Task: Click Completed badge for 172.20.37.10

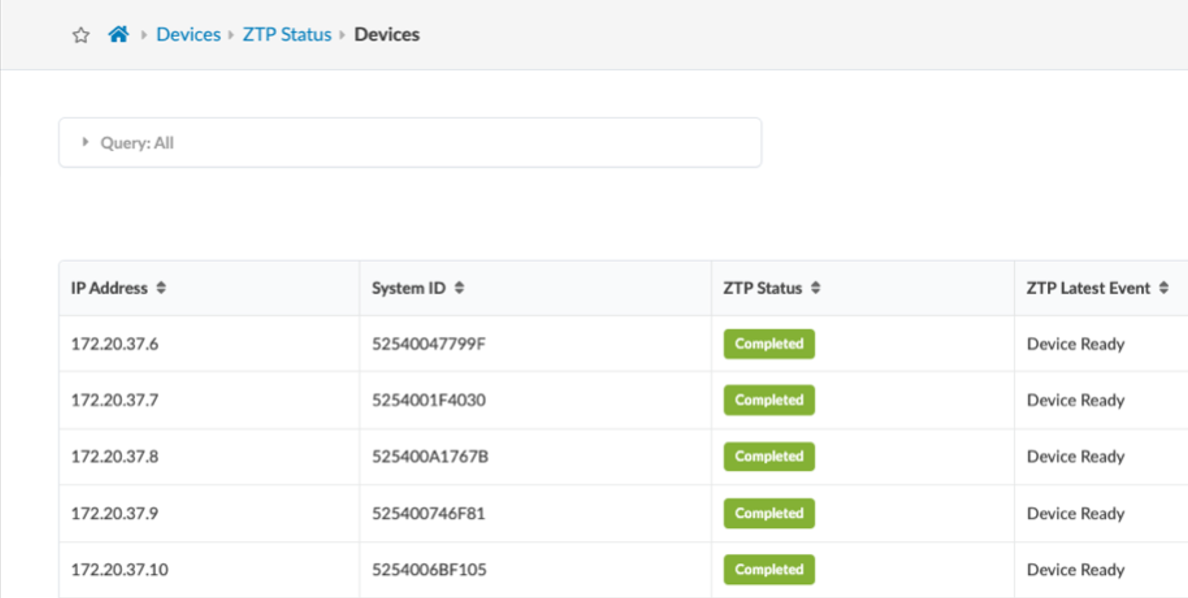Action: point(769,570)
